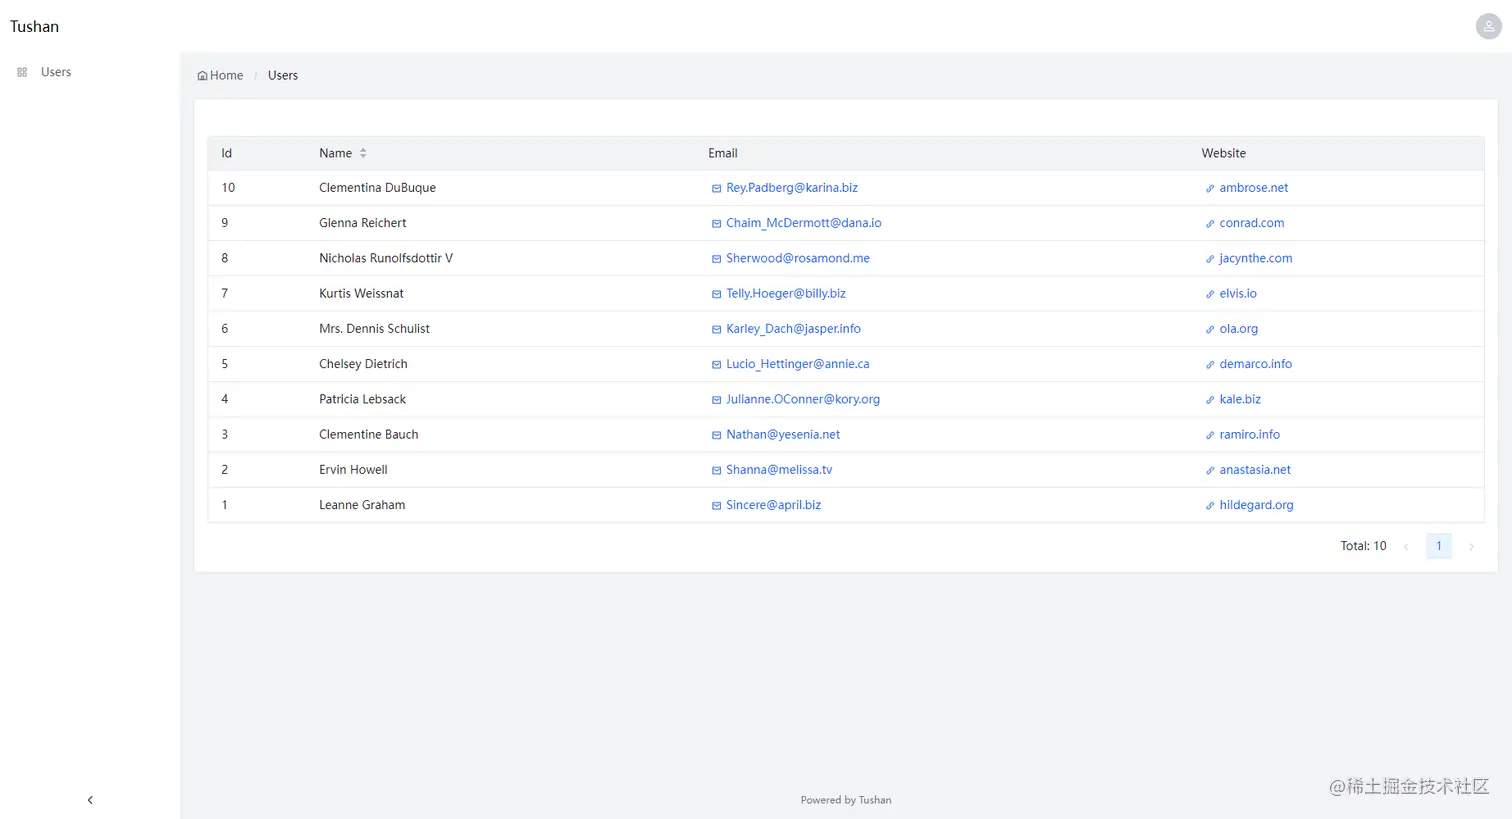This screenshot has width=1512, height=819.
Task: Click the name Ervin Howell
Action: [x=353, y=469]
